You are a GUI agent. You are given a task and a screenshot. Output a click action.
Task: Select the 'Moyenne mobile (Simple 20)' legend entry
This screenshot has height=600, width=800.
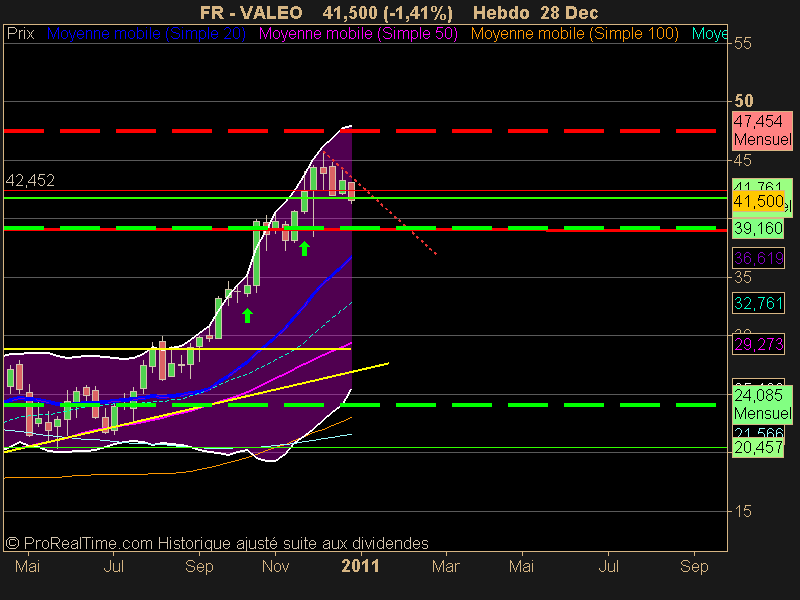pyautogui.click(x=146, y=34)
